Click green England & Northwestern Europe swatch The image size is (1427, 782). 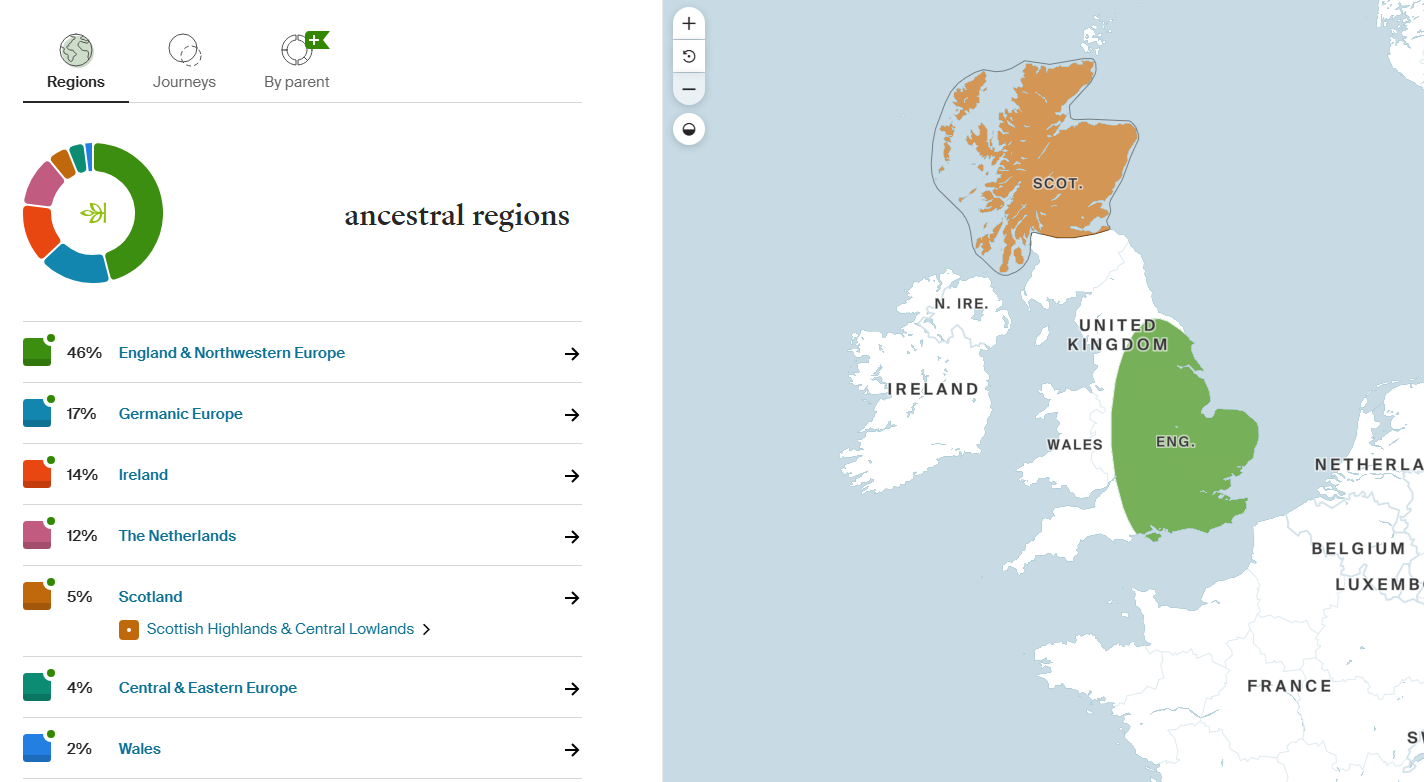(x=37, y=352)
